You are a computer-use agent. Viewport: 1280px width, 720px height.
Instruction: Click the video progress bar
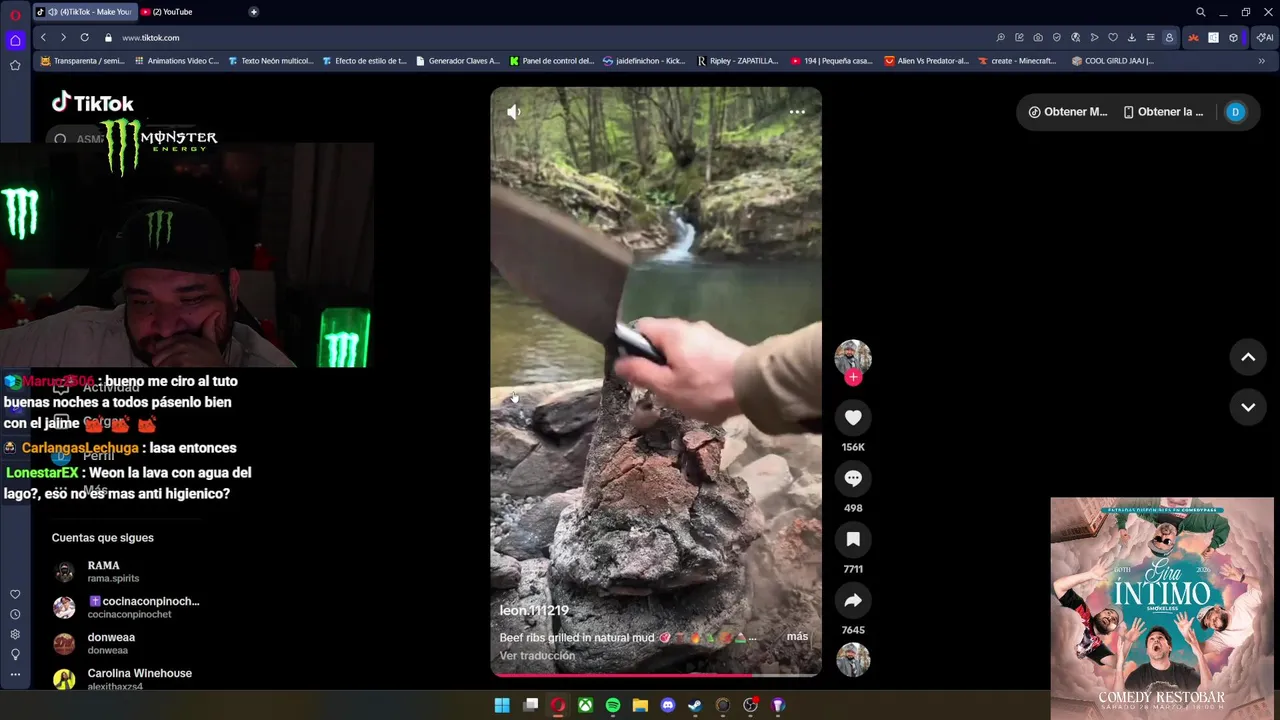click(x=656, y=674)
